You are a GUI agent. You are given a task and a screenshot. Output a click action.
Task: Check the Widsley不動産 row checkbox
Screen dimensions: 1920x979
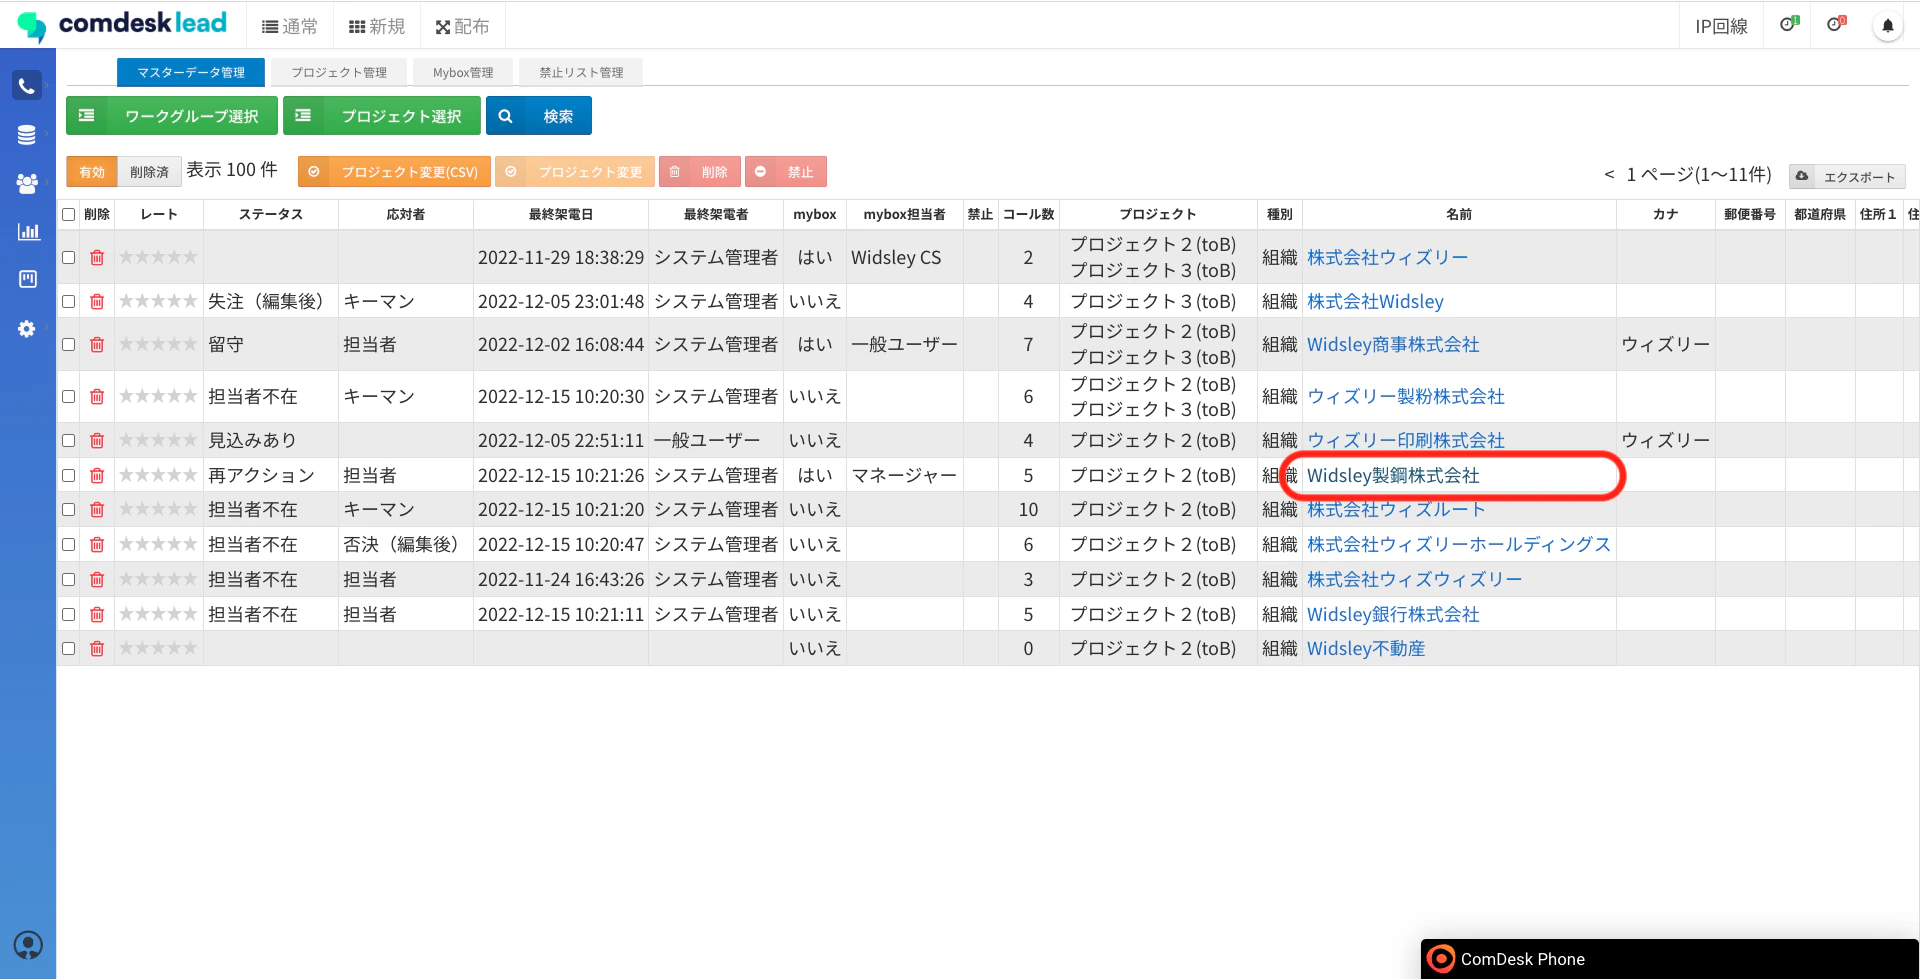69,649
